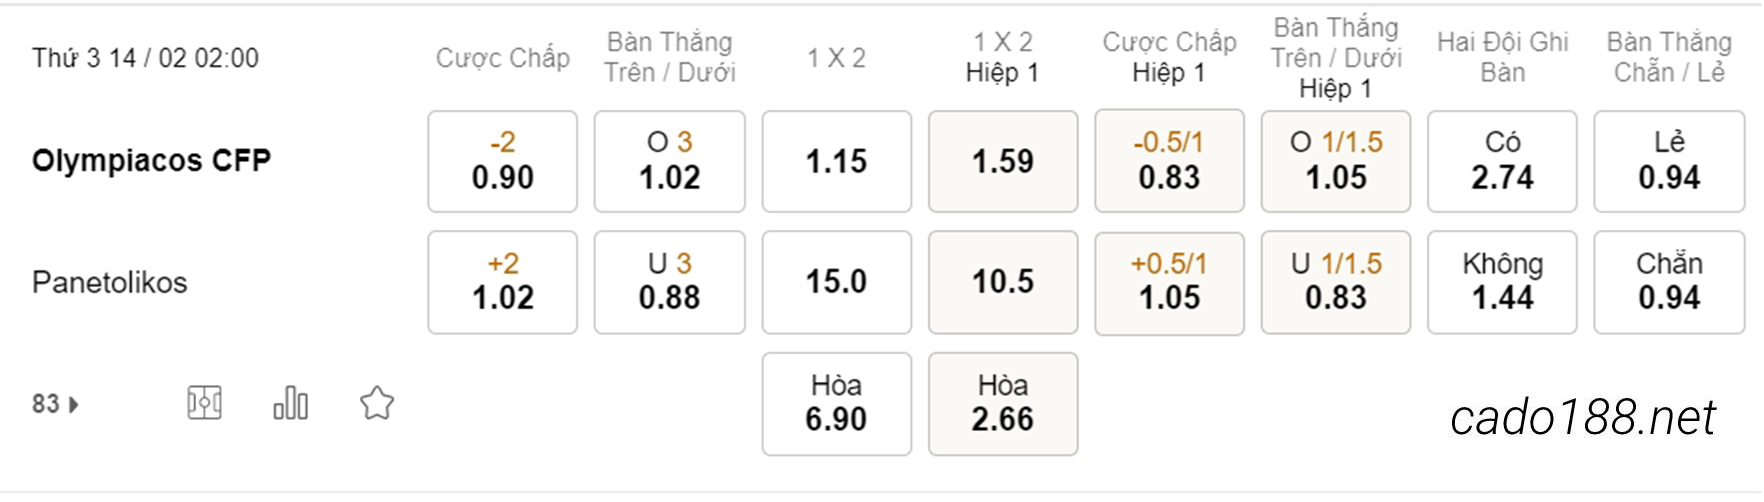Select Không both teams score 1.44
The width and height of the screenshot is (1764, 502).
click(1502, 282)
